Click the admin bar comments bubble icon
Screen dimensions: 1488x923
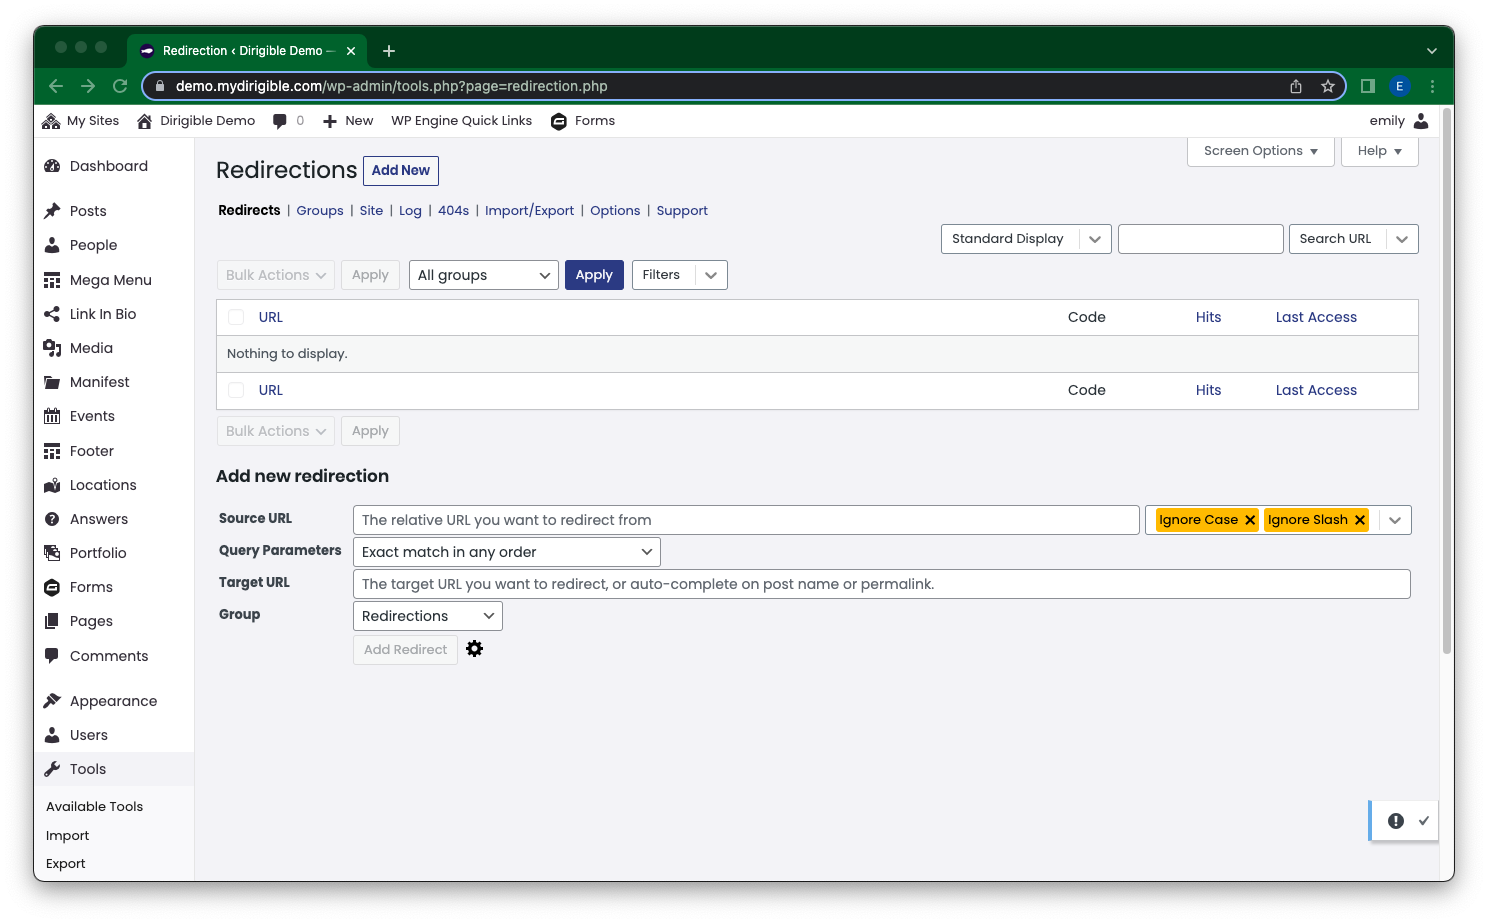click(280, 121)
